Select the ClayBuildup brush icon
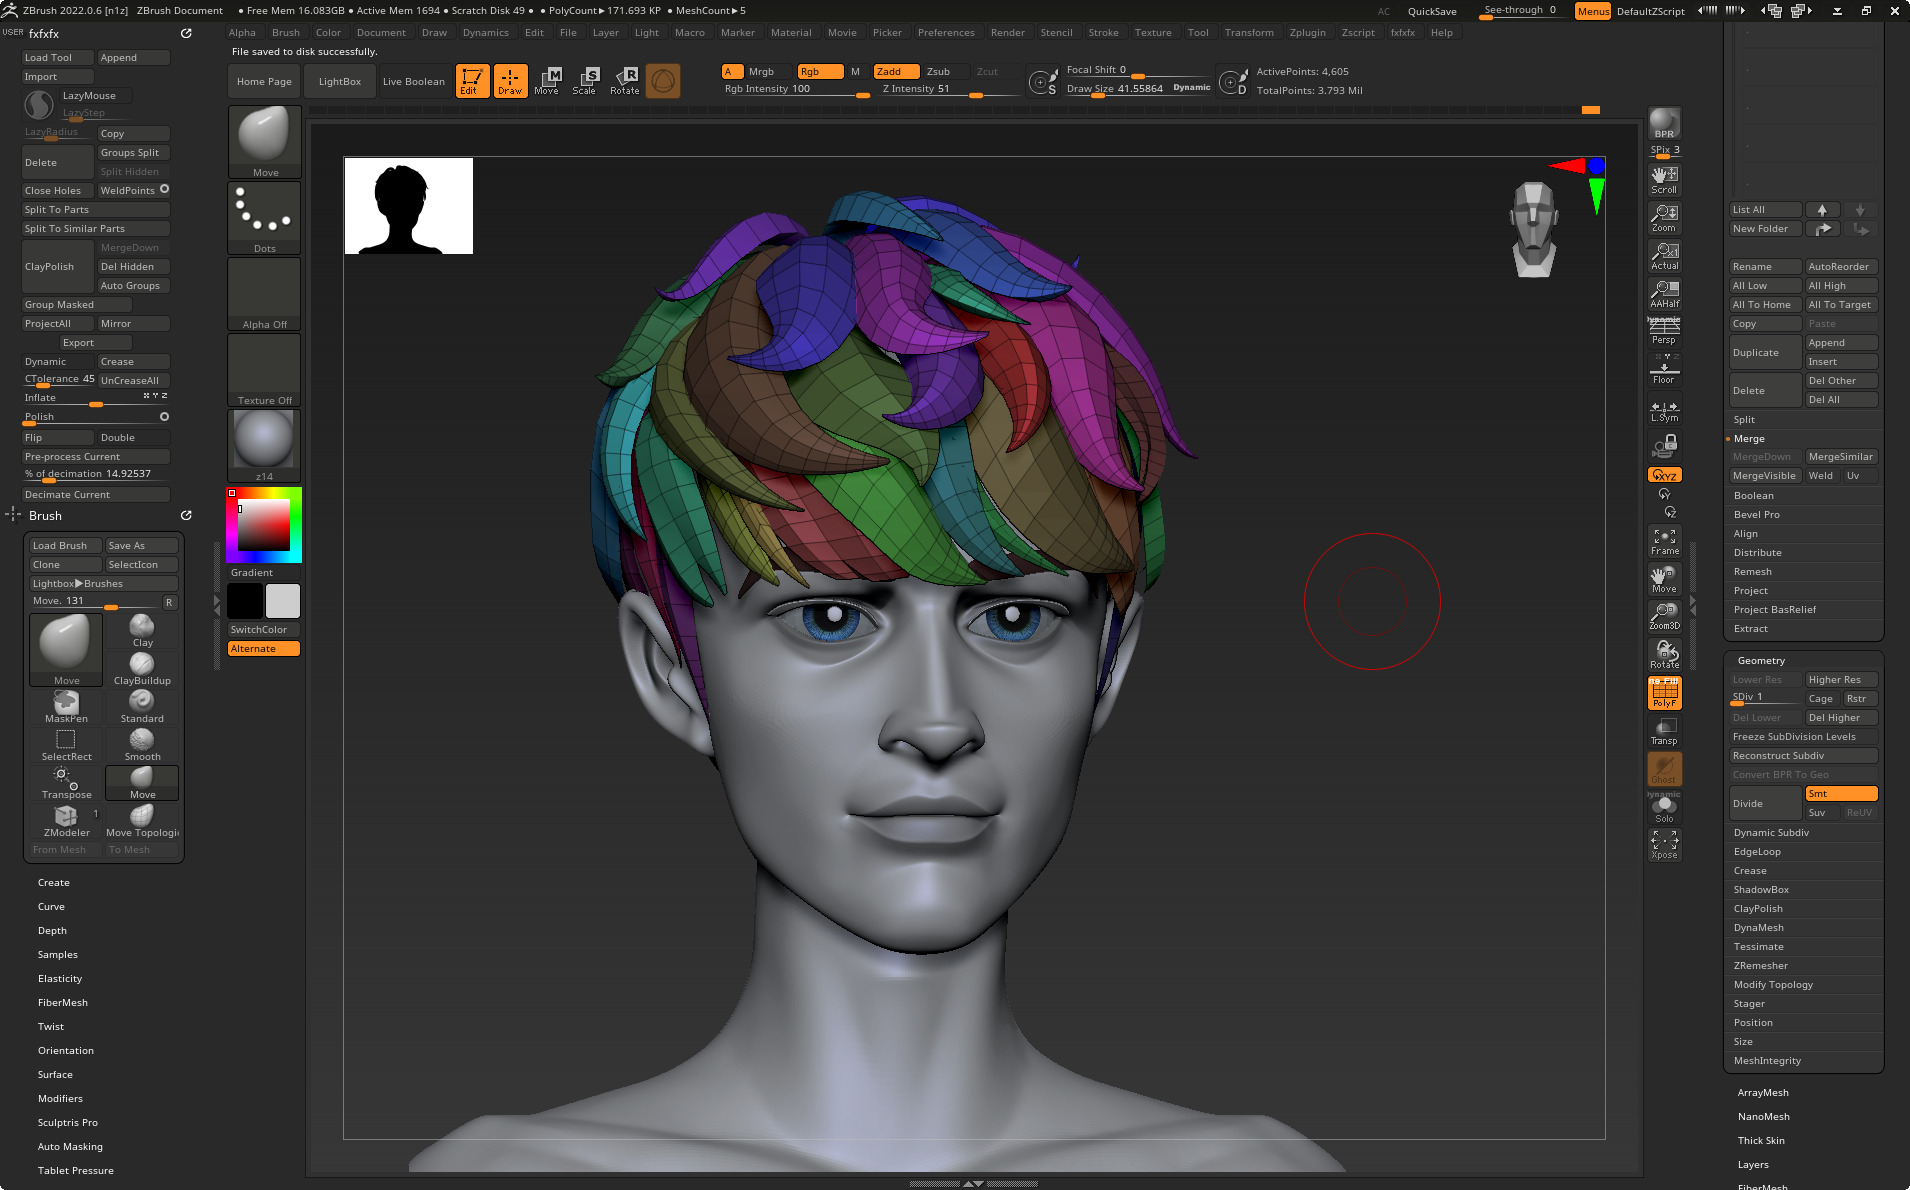Screen dimensions: 1910x1190 (x=142, y=669)
